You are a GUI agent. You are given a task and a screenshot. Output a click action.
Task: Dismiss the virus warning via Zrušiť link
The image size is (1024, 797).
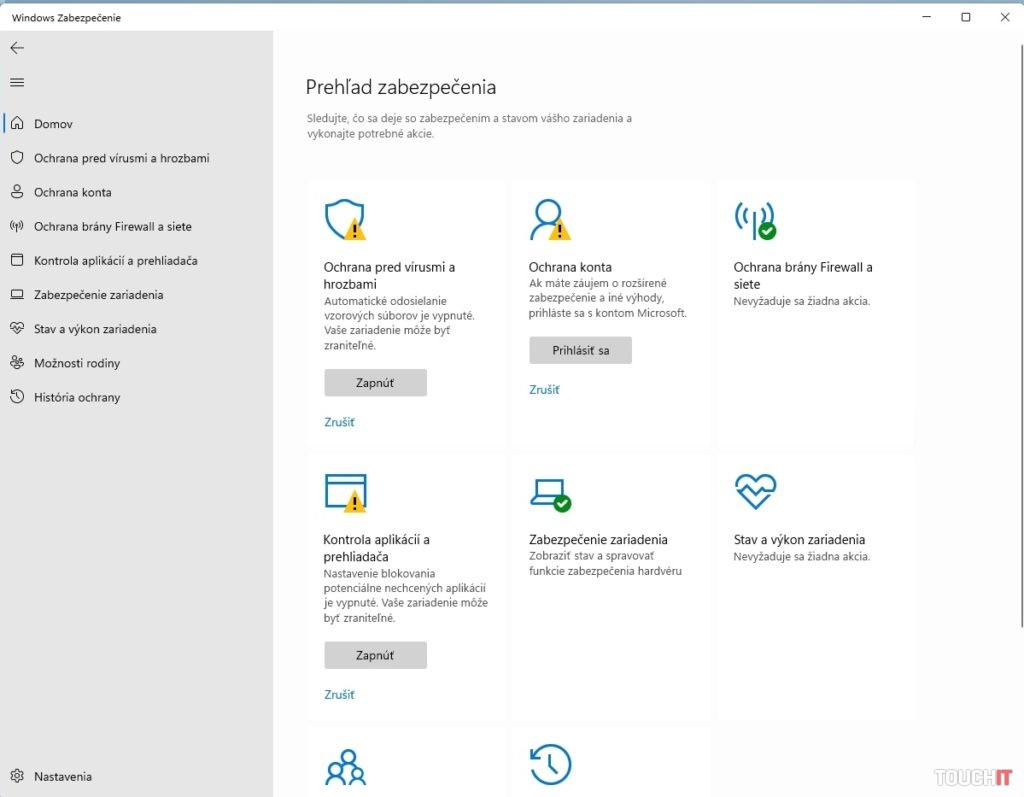click(x=338, y=421)
